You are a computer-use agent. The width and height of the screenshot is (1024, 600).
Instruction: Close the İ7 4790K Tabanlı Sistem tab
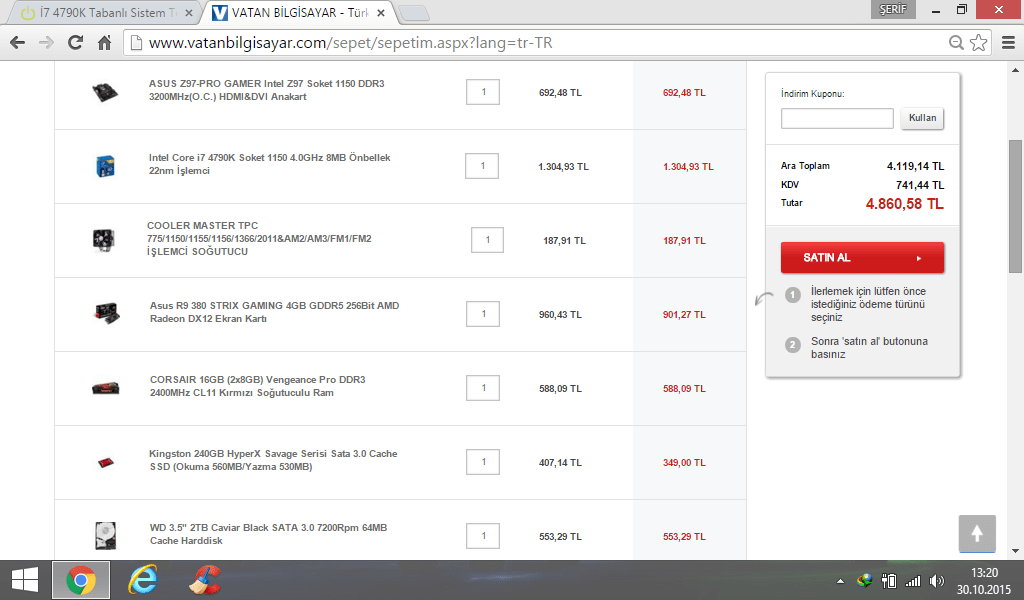[x=189, y=12]
